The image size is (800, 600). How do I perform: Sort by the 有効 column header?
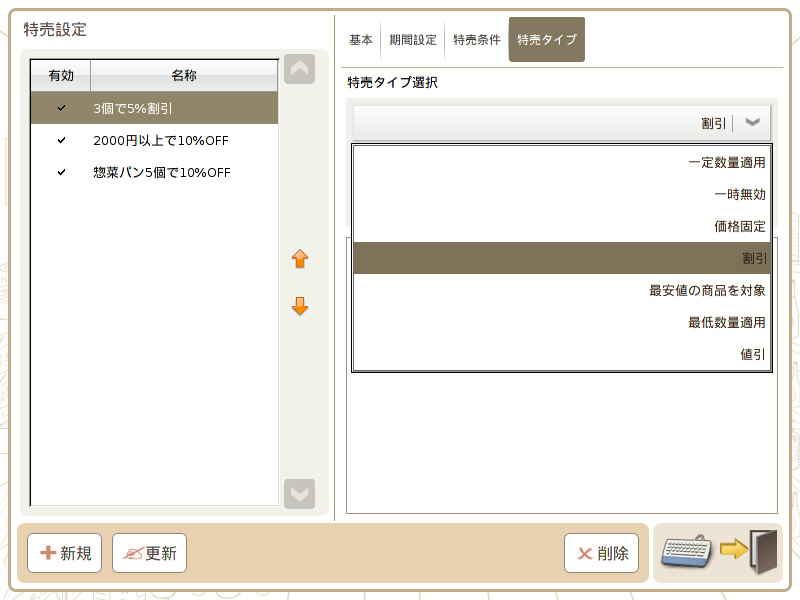tap(61, 76)
